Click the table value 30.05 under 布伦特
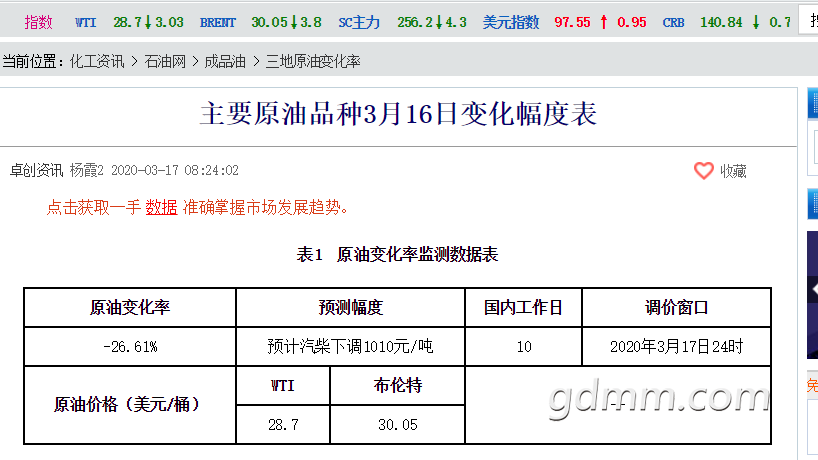 pyautogui.click(x=398, y=425)
